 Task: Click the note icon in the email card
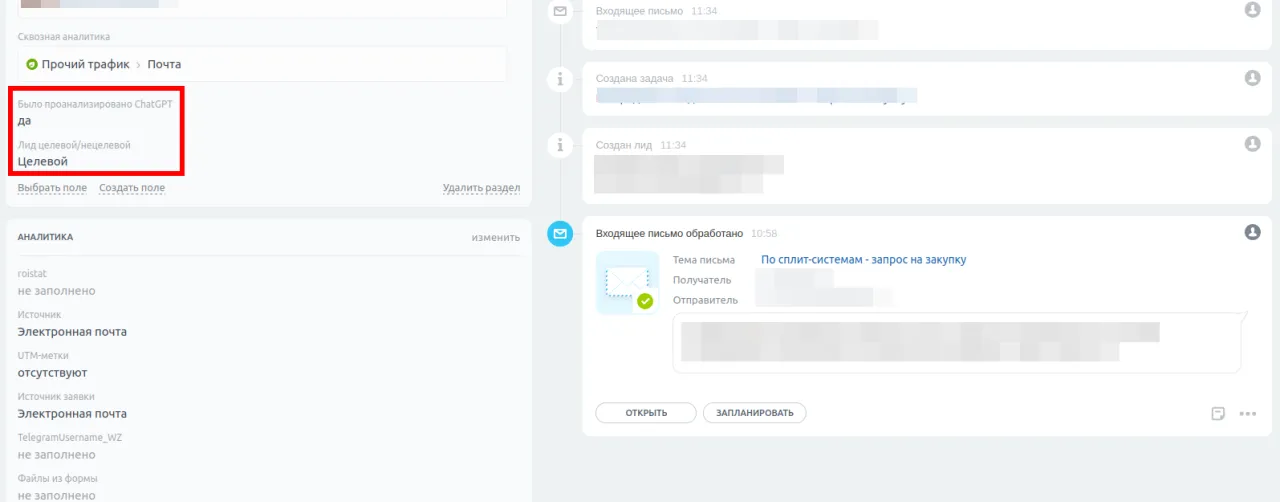[x=1218, y=413]
